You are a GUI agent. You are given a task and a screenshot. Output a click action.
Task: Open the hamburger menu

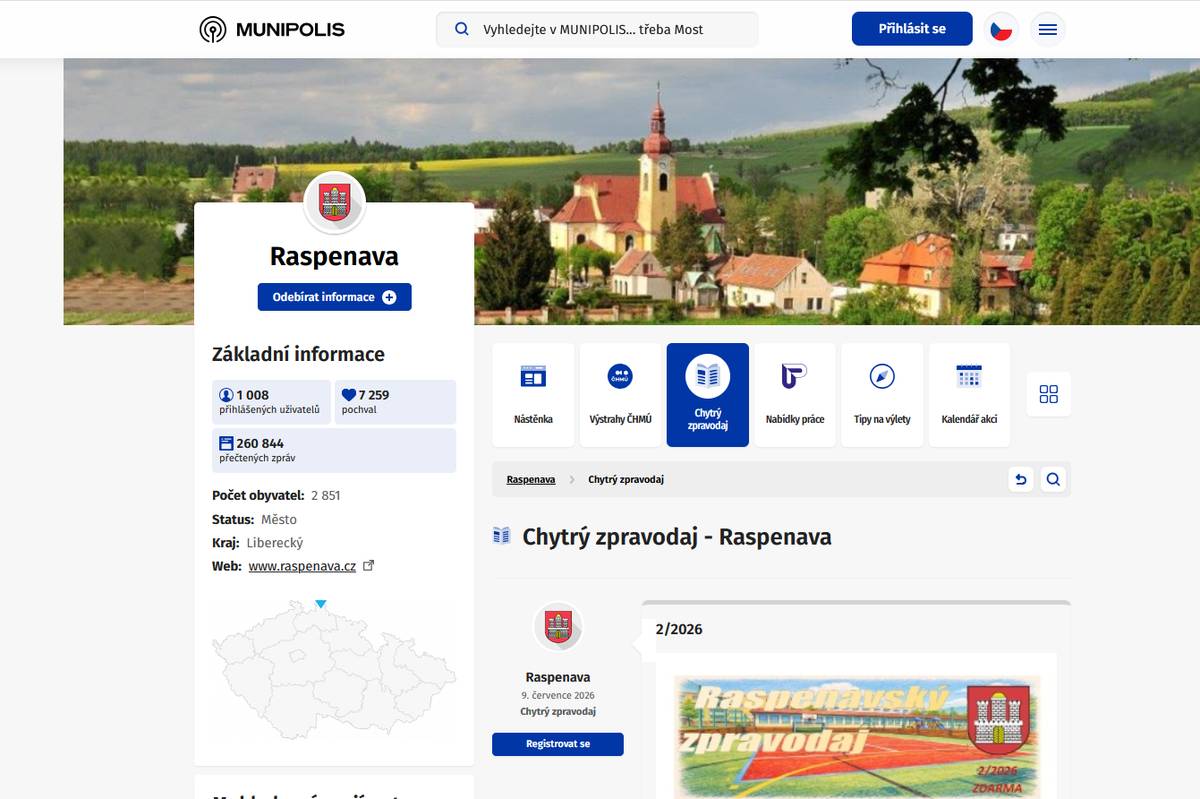[x=1048, y=29]
